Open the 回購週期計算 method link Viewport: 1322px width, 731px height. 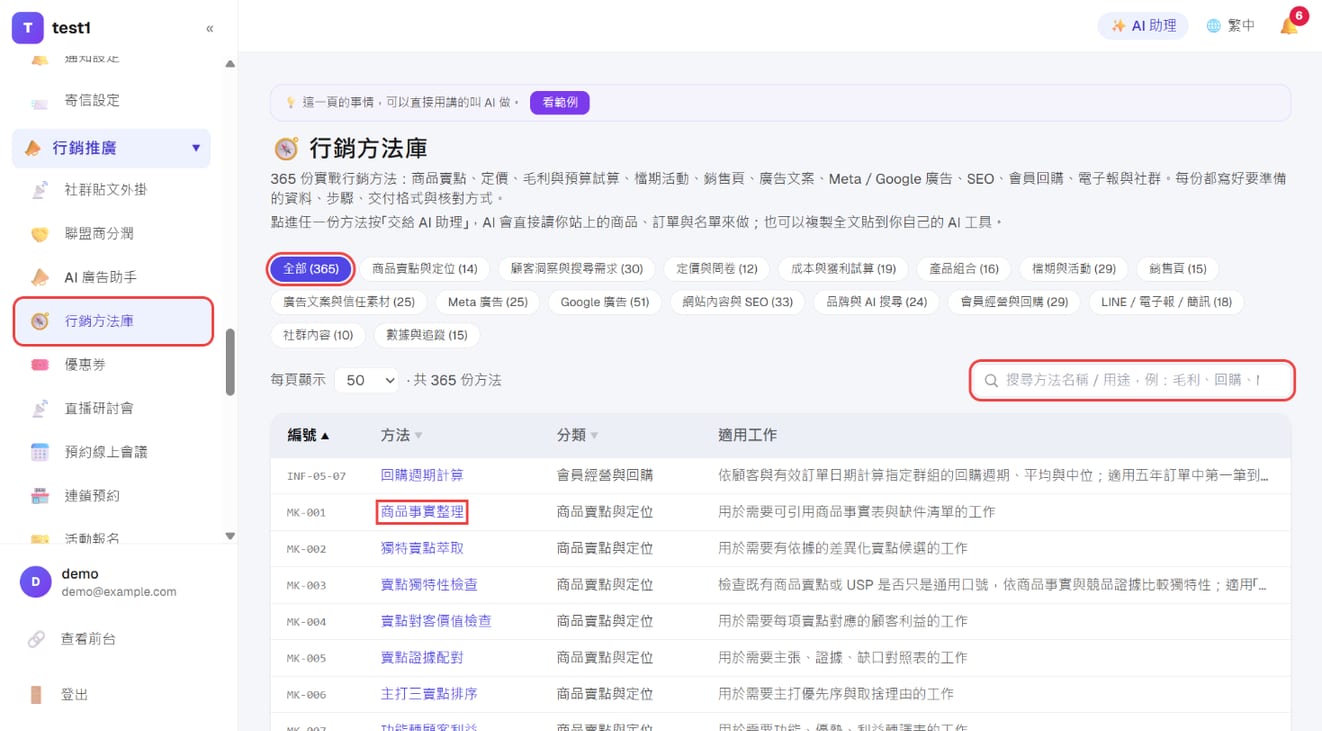(422, 475)
